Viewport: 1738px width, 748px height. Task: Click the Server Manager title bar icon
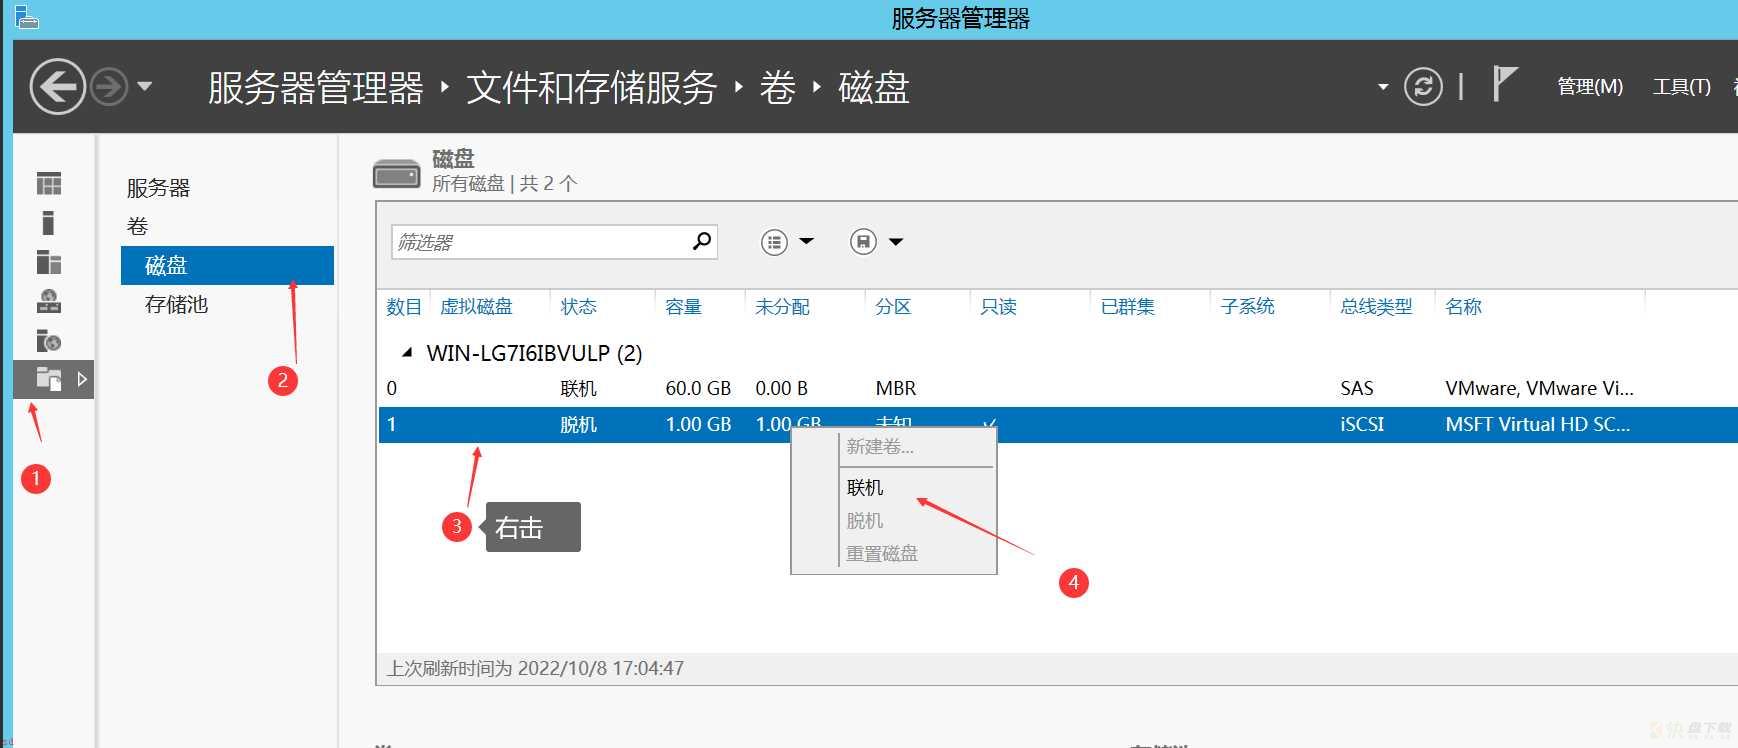click(25, 16)
